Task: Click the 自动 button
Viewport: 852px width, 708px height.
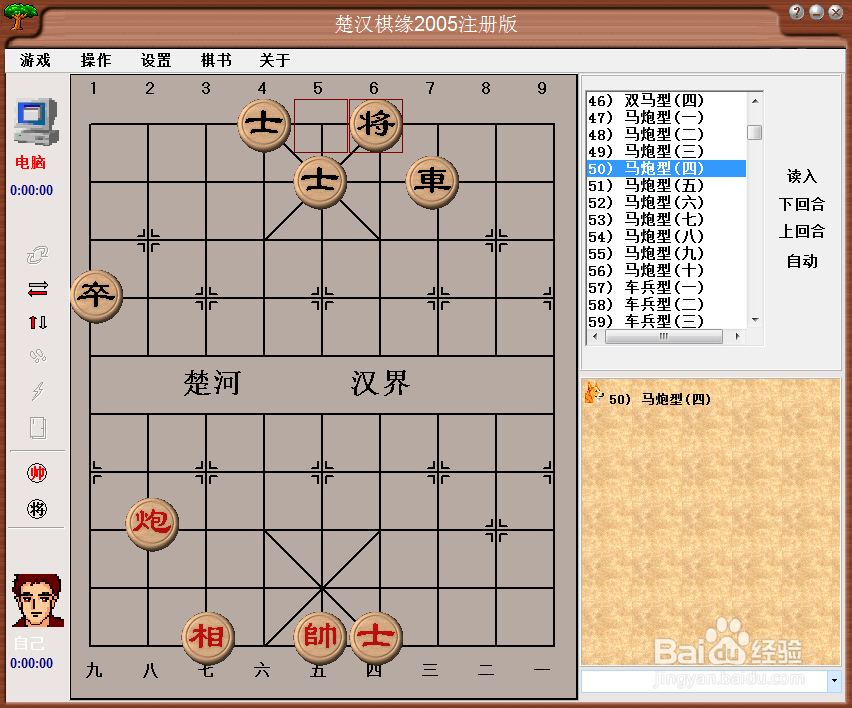Action: [802, 261]
